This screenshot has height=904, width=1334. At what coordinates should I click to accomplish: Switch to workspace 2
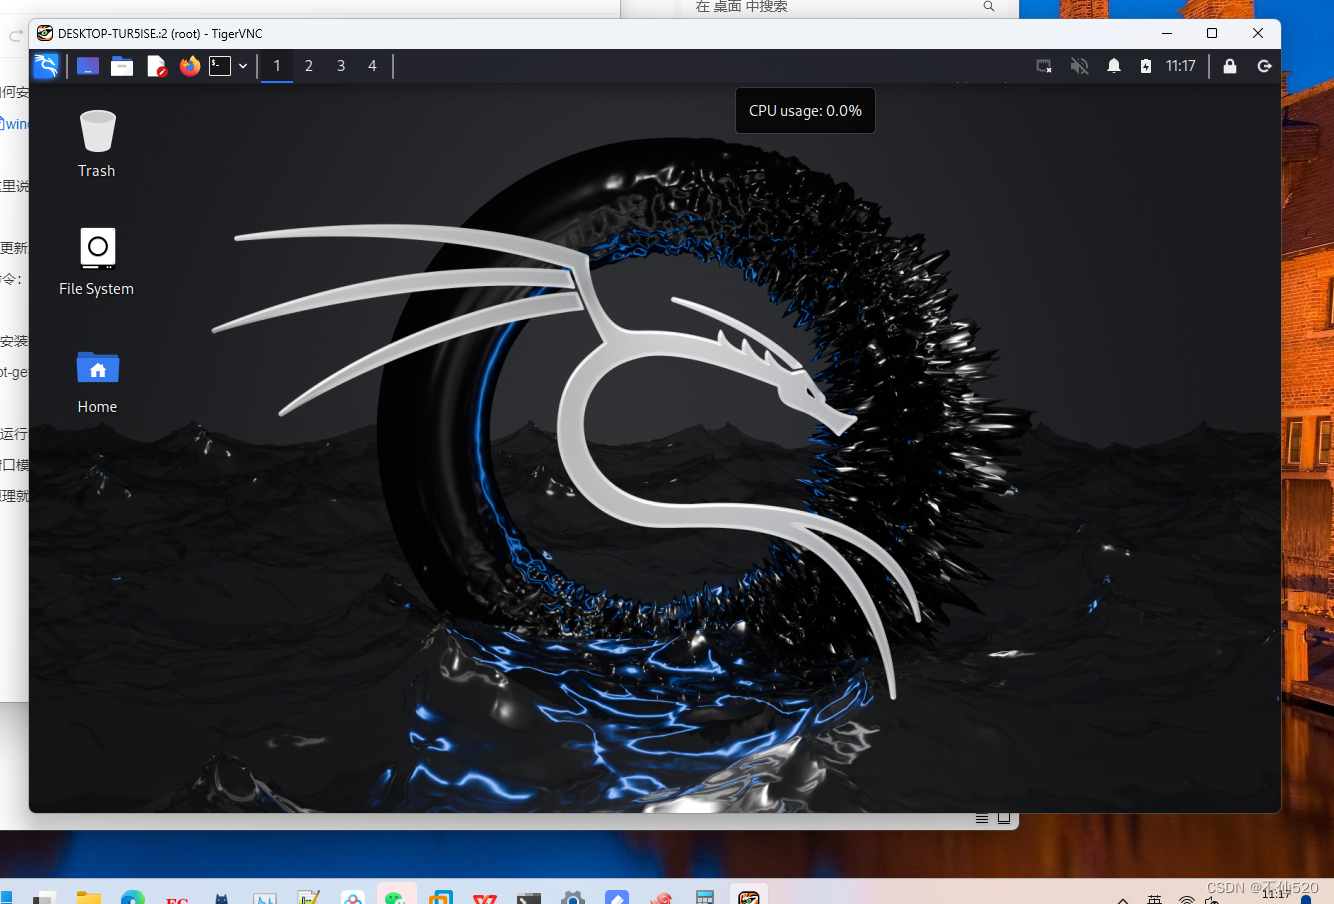[x=309, y=66]
